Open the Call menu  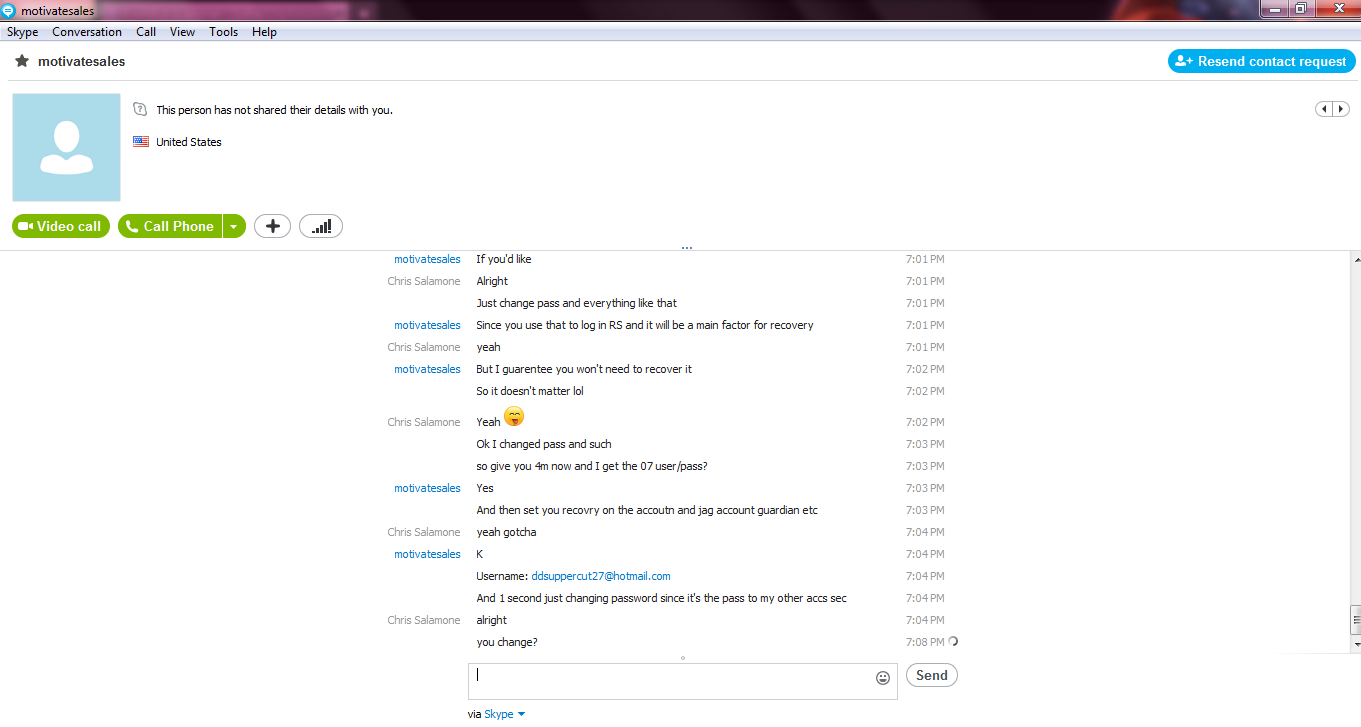click(146, 32)
